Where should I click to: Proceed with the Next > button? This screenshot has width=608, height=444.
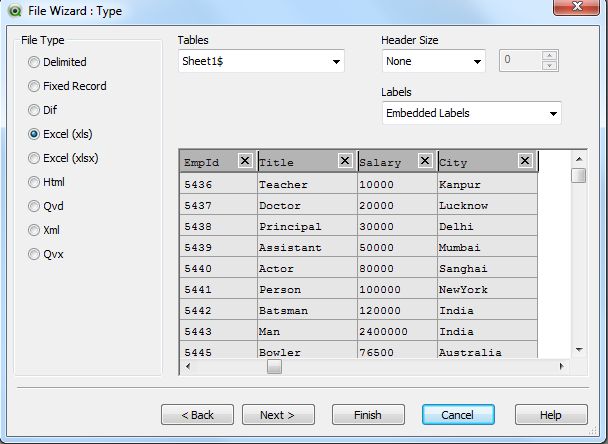click(x=278, y=415)
